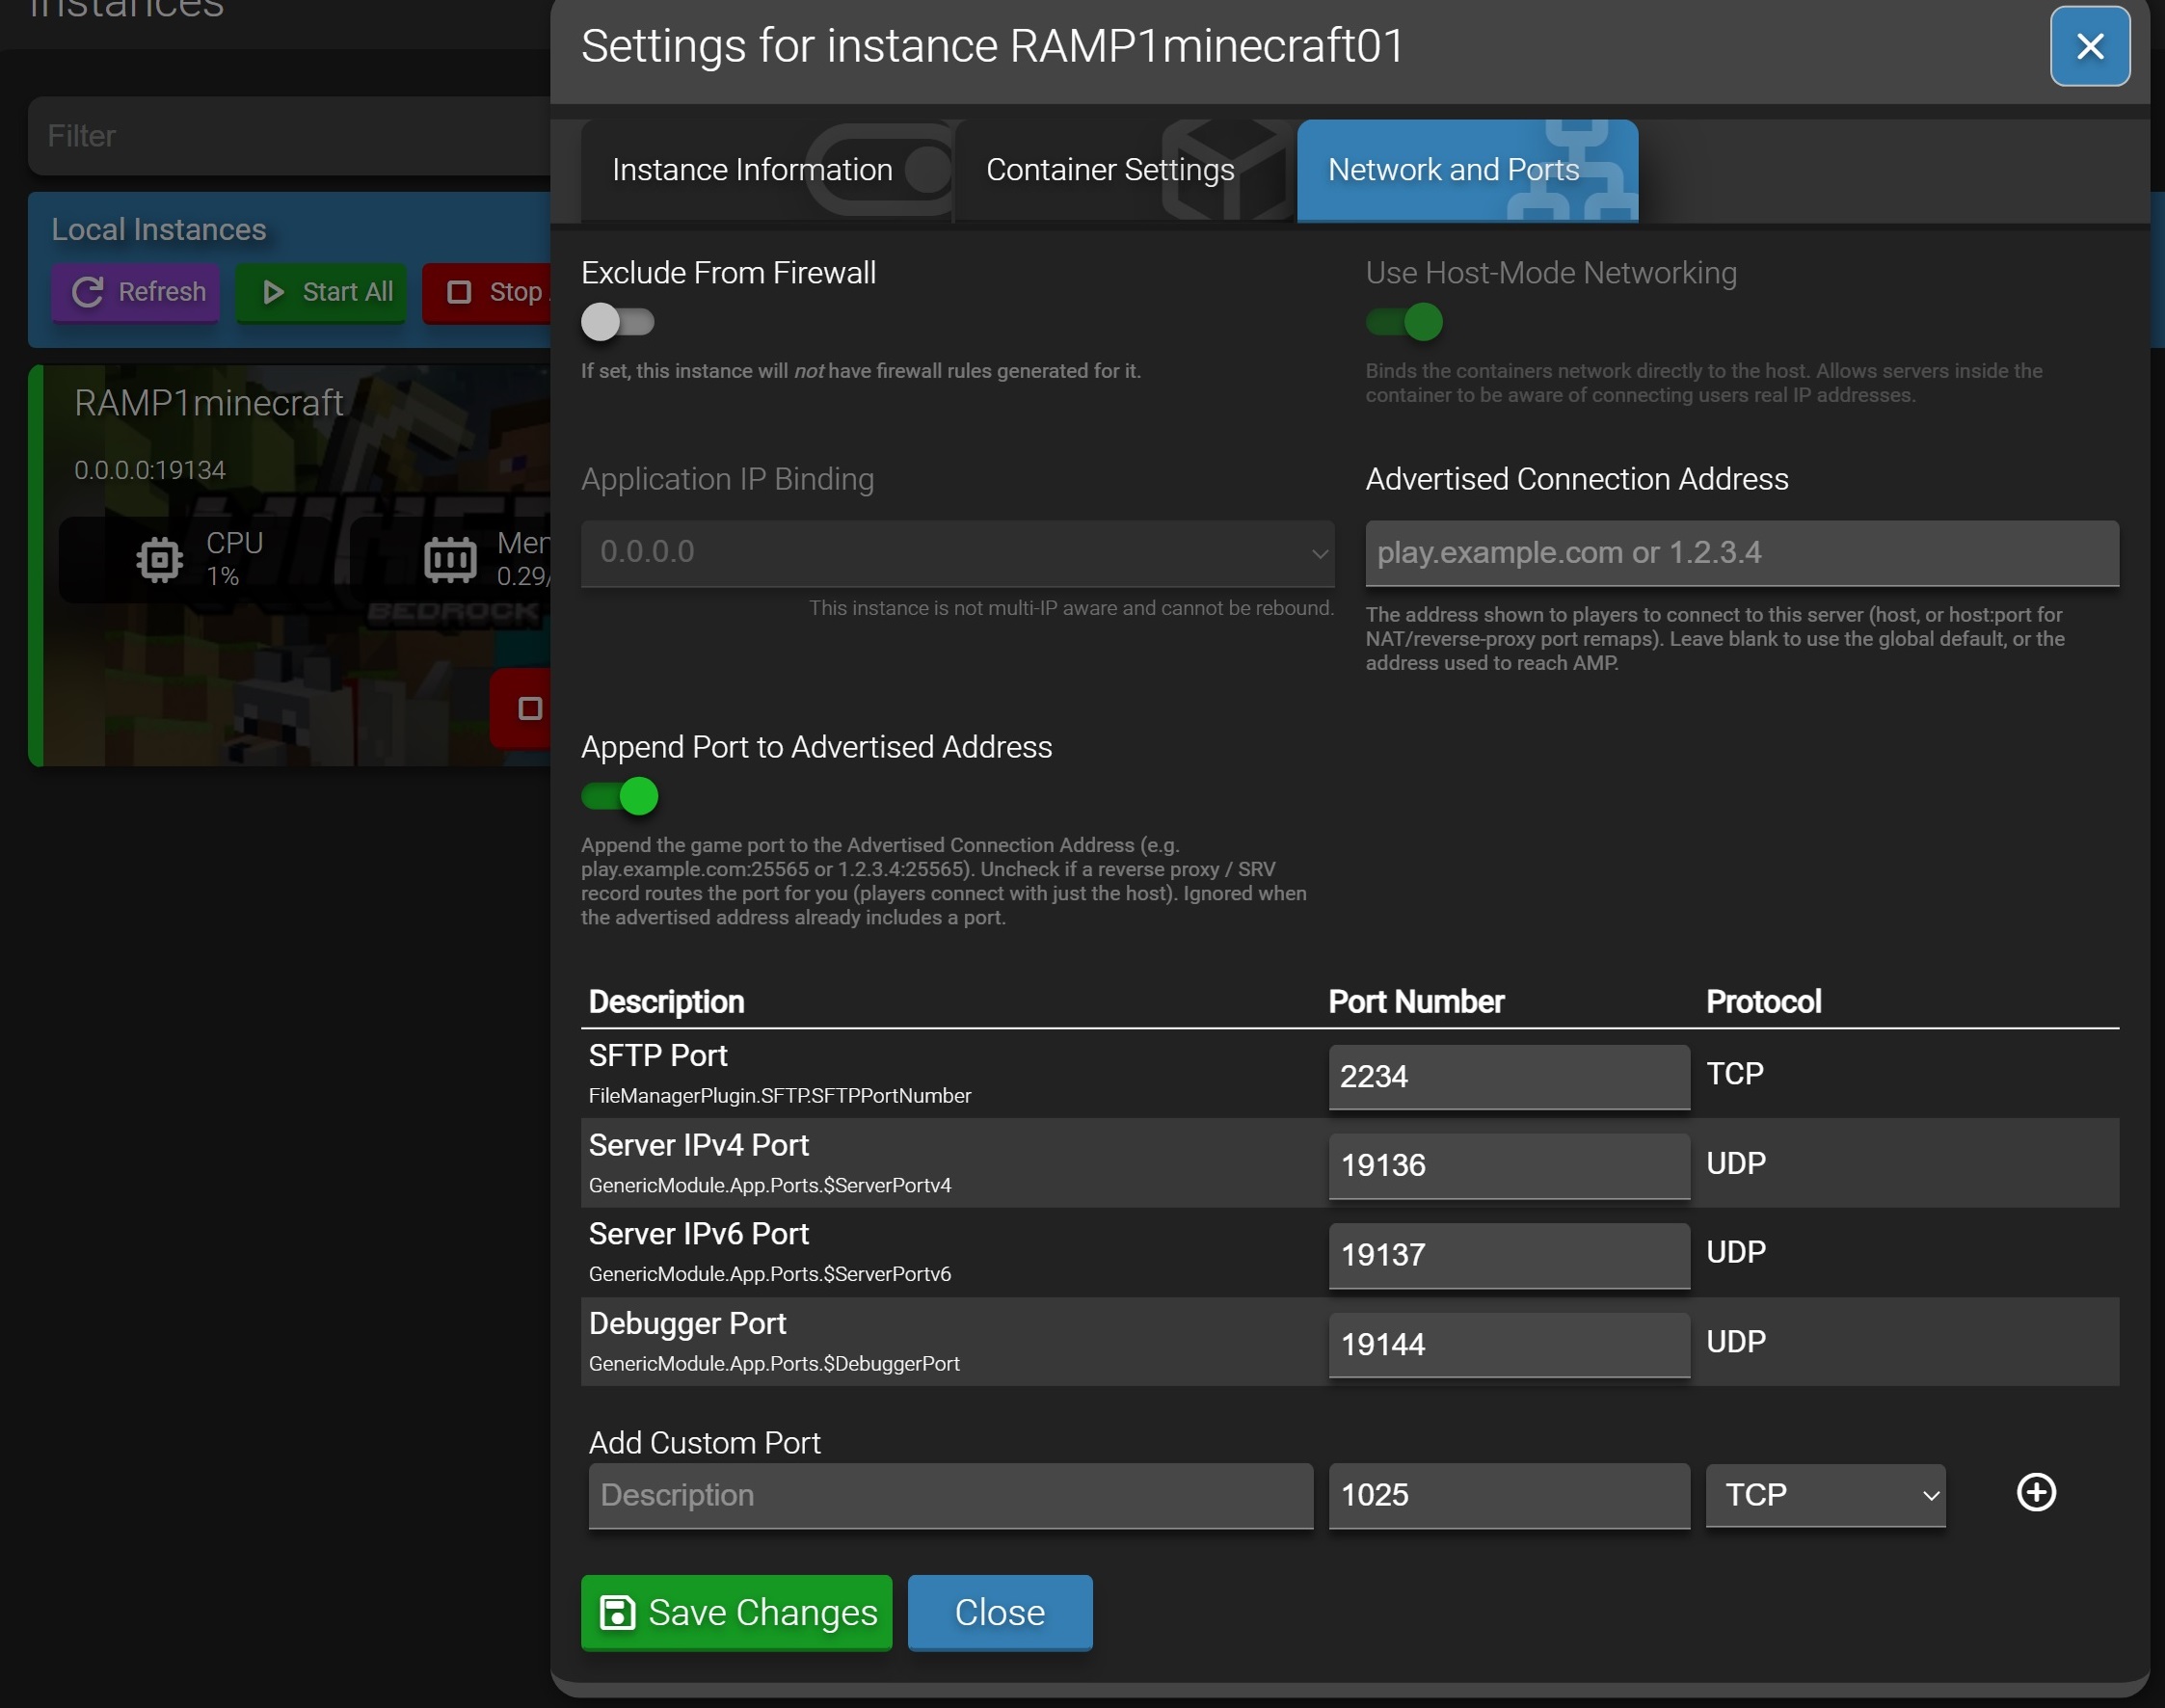The image size is (2165, 1708).
Task: Open the Application IP Binding dropdown
Action: tap(957, 552)
